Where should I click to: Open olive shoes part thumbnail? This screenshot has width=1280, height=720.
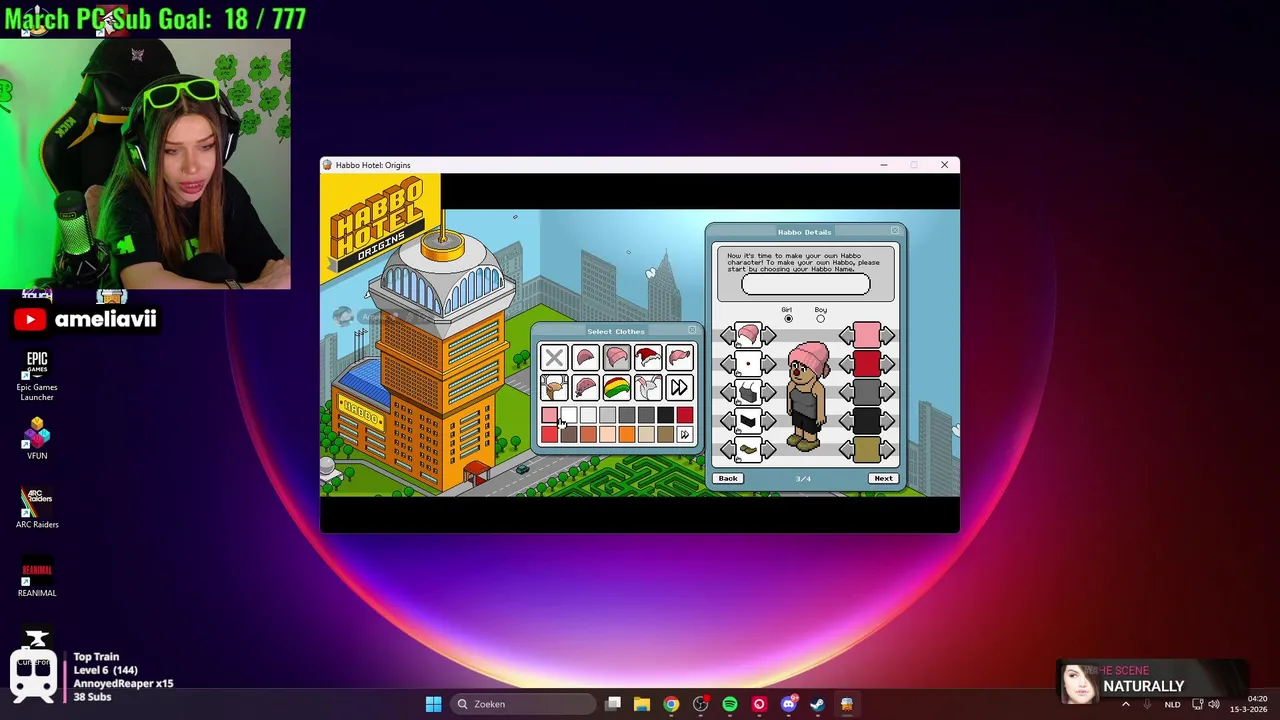748,450
